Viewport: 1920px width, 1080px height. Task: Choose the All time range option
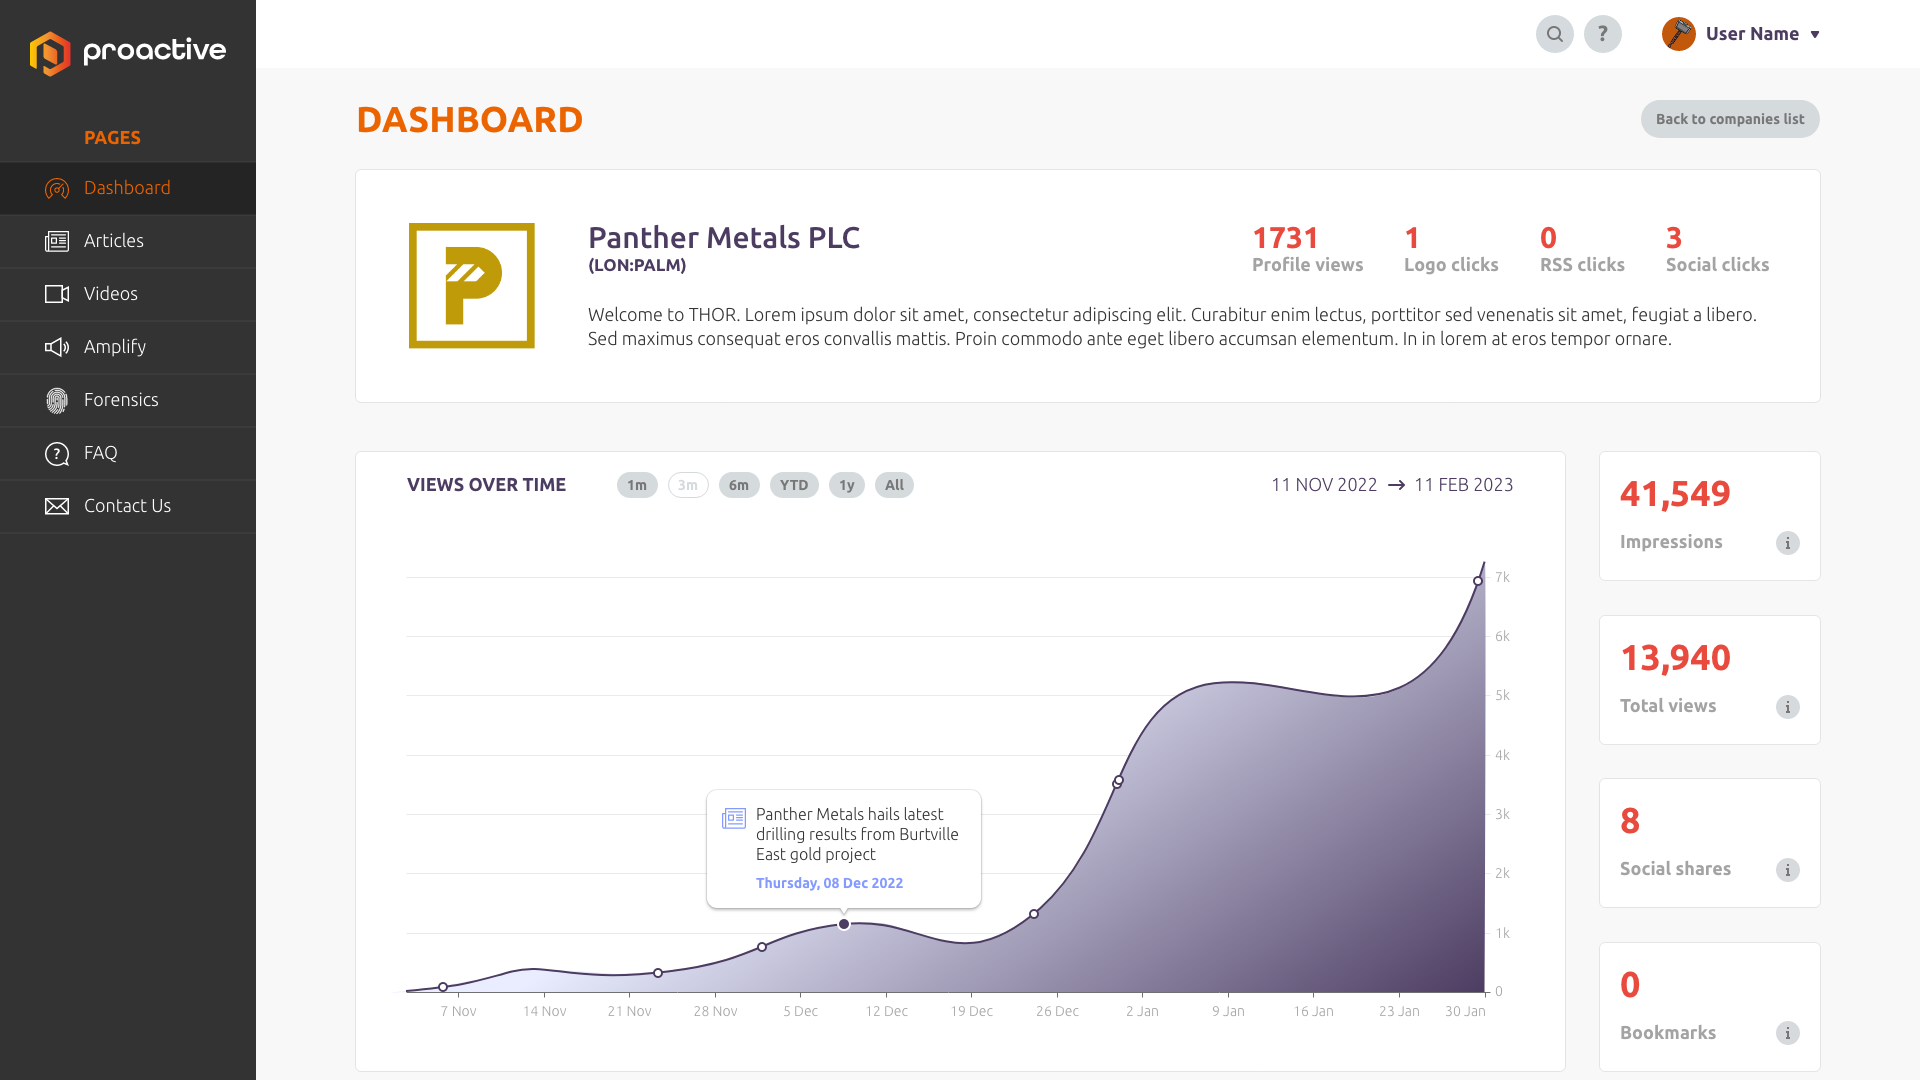[x=894, y=485]
